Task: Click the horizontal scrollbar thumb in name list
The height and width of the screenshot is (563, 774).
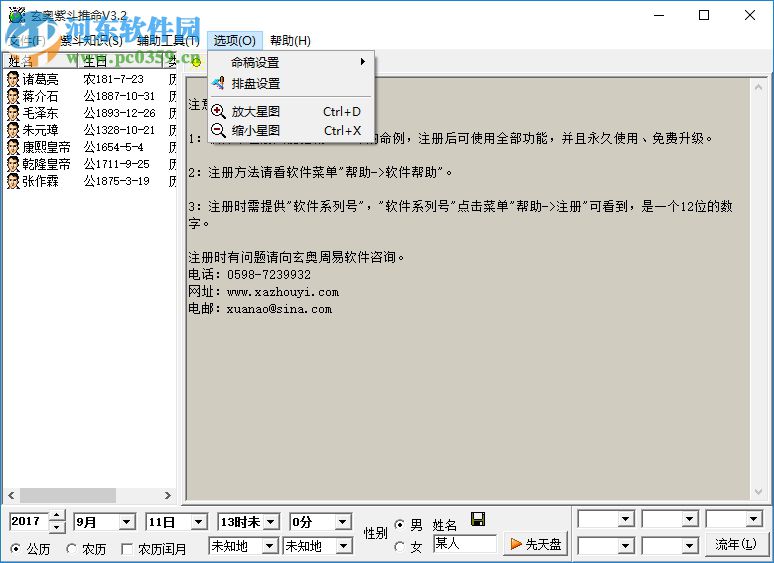Action: (x=68, y=495)
